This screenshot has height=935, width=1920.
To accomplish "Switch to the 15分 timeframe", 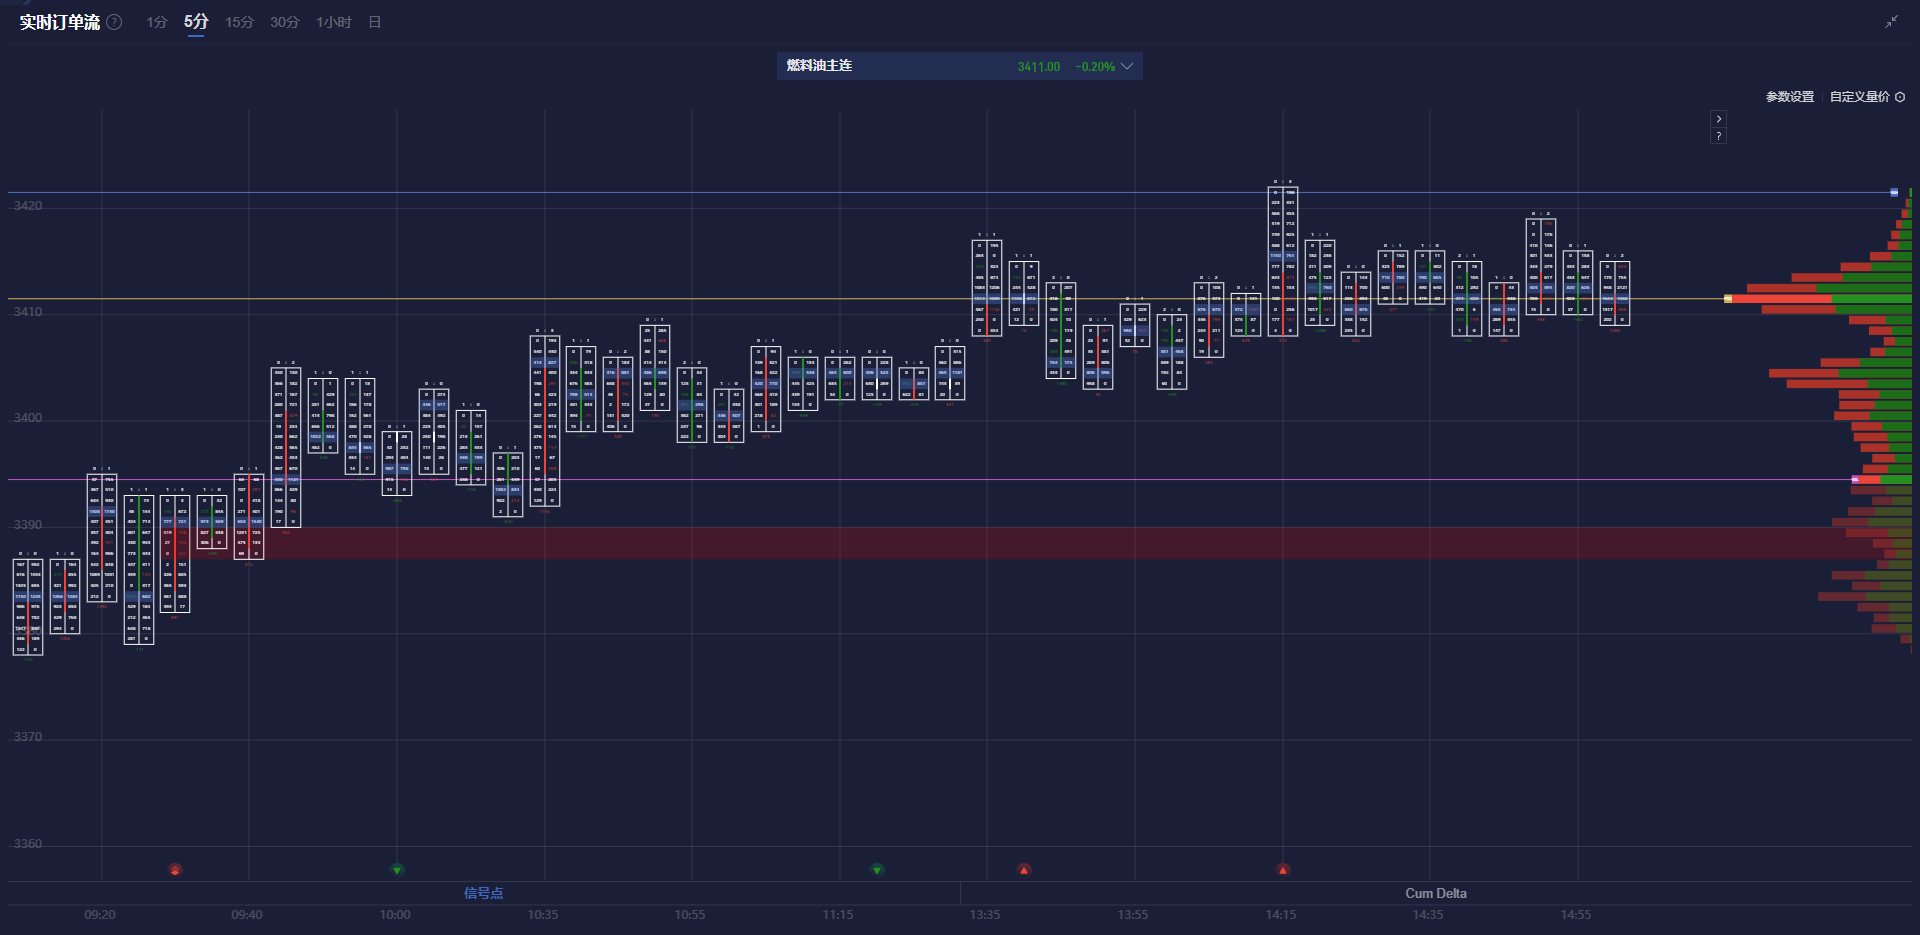I will click(x=239, y=22).
